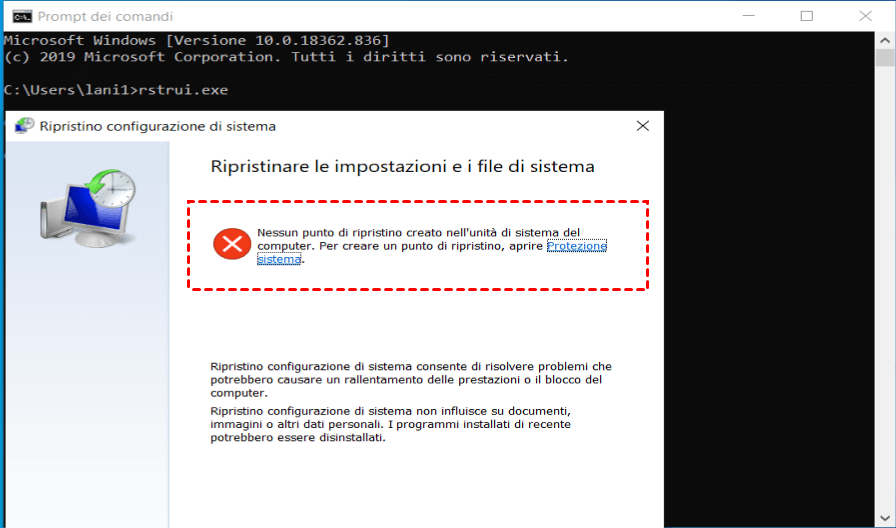
Task: Click the Command Prompt scrollbar thumb
Action: click(x=885, y=58)
